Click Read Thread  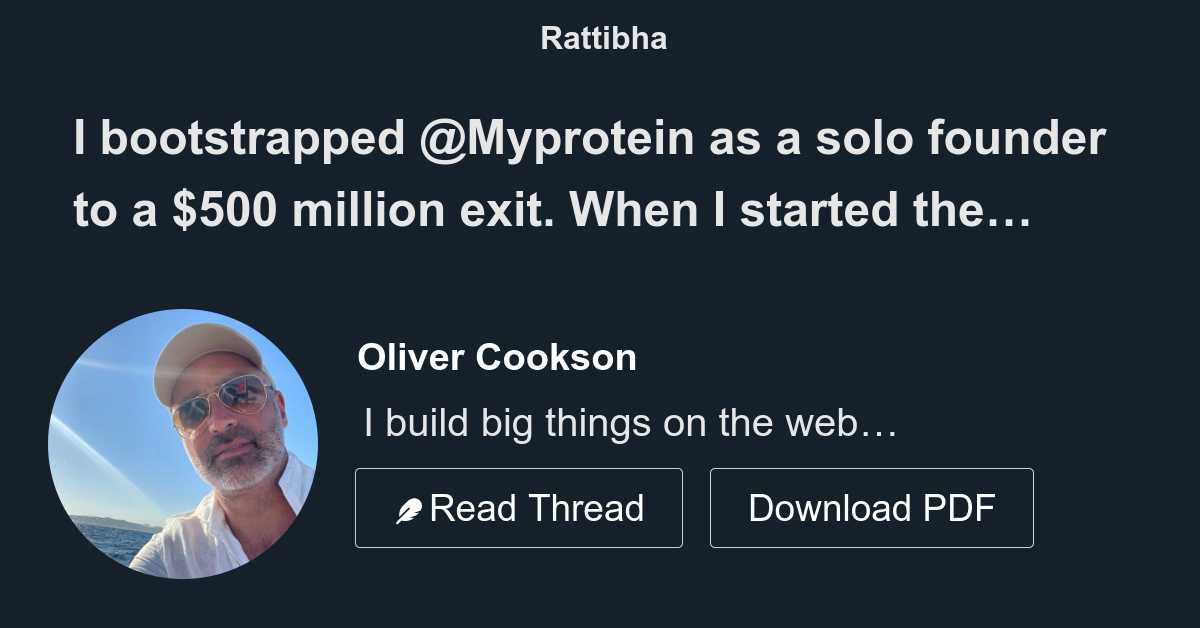pyautogui.click(x=519, y=507)
